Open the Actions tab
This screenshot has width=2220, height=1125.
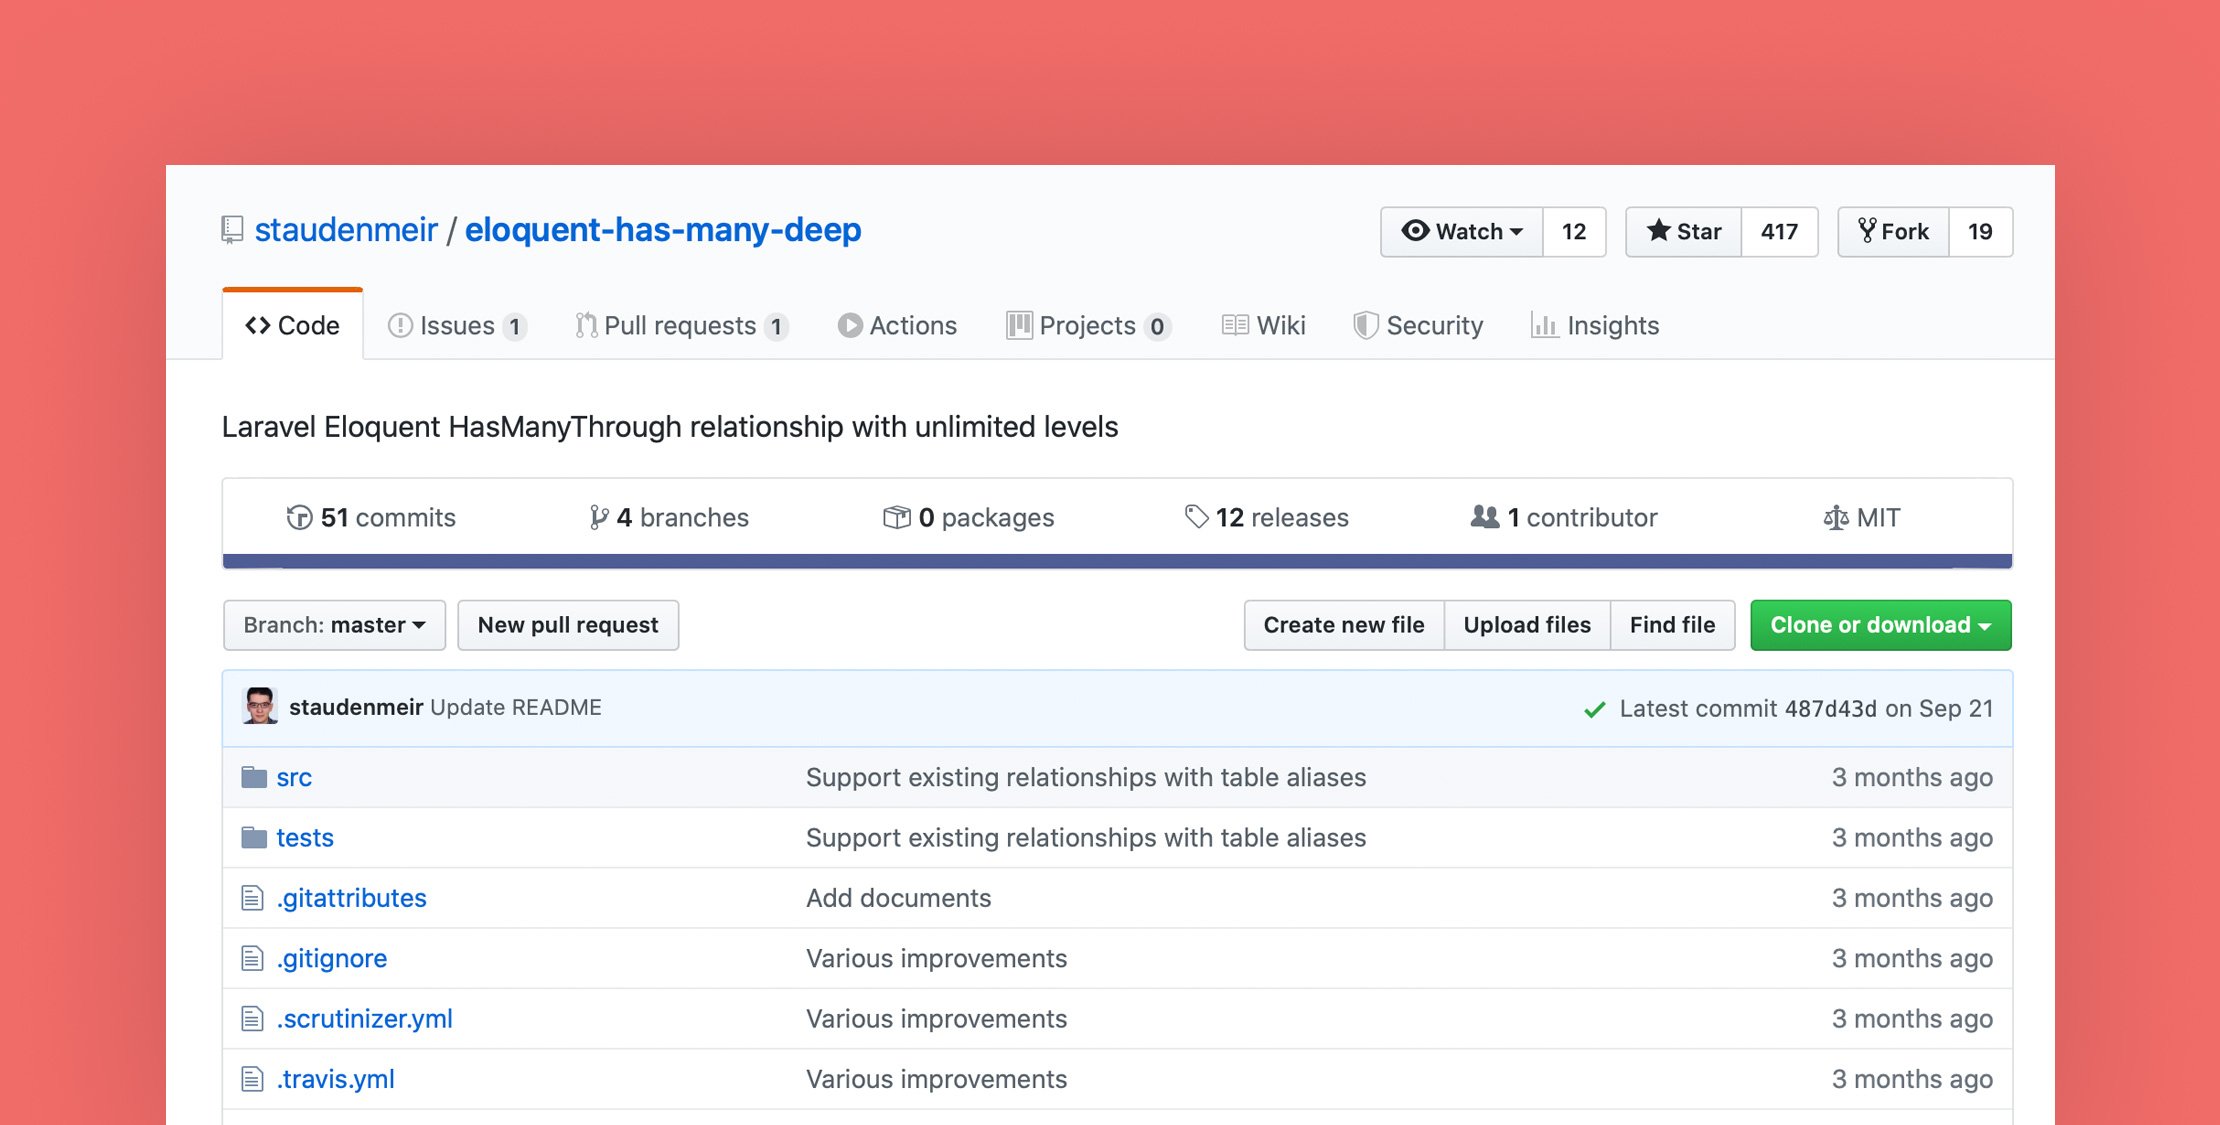897,326
